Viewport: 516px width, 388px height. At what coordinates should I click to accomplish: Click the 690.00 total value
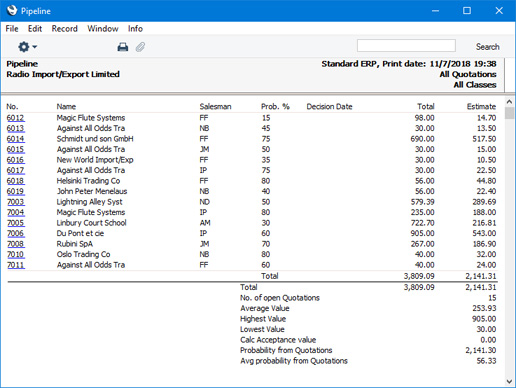pos(422,139)
